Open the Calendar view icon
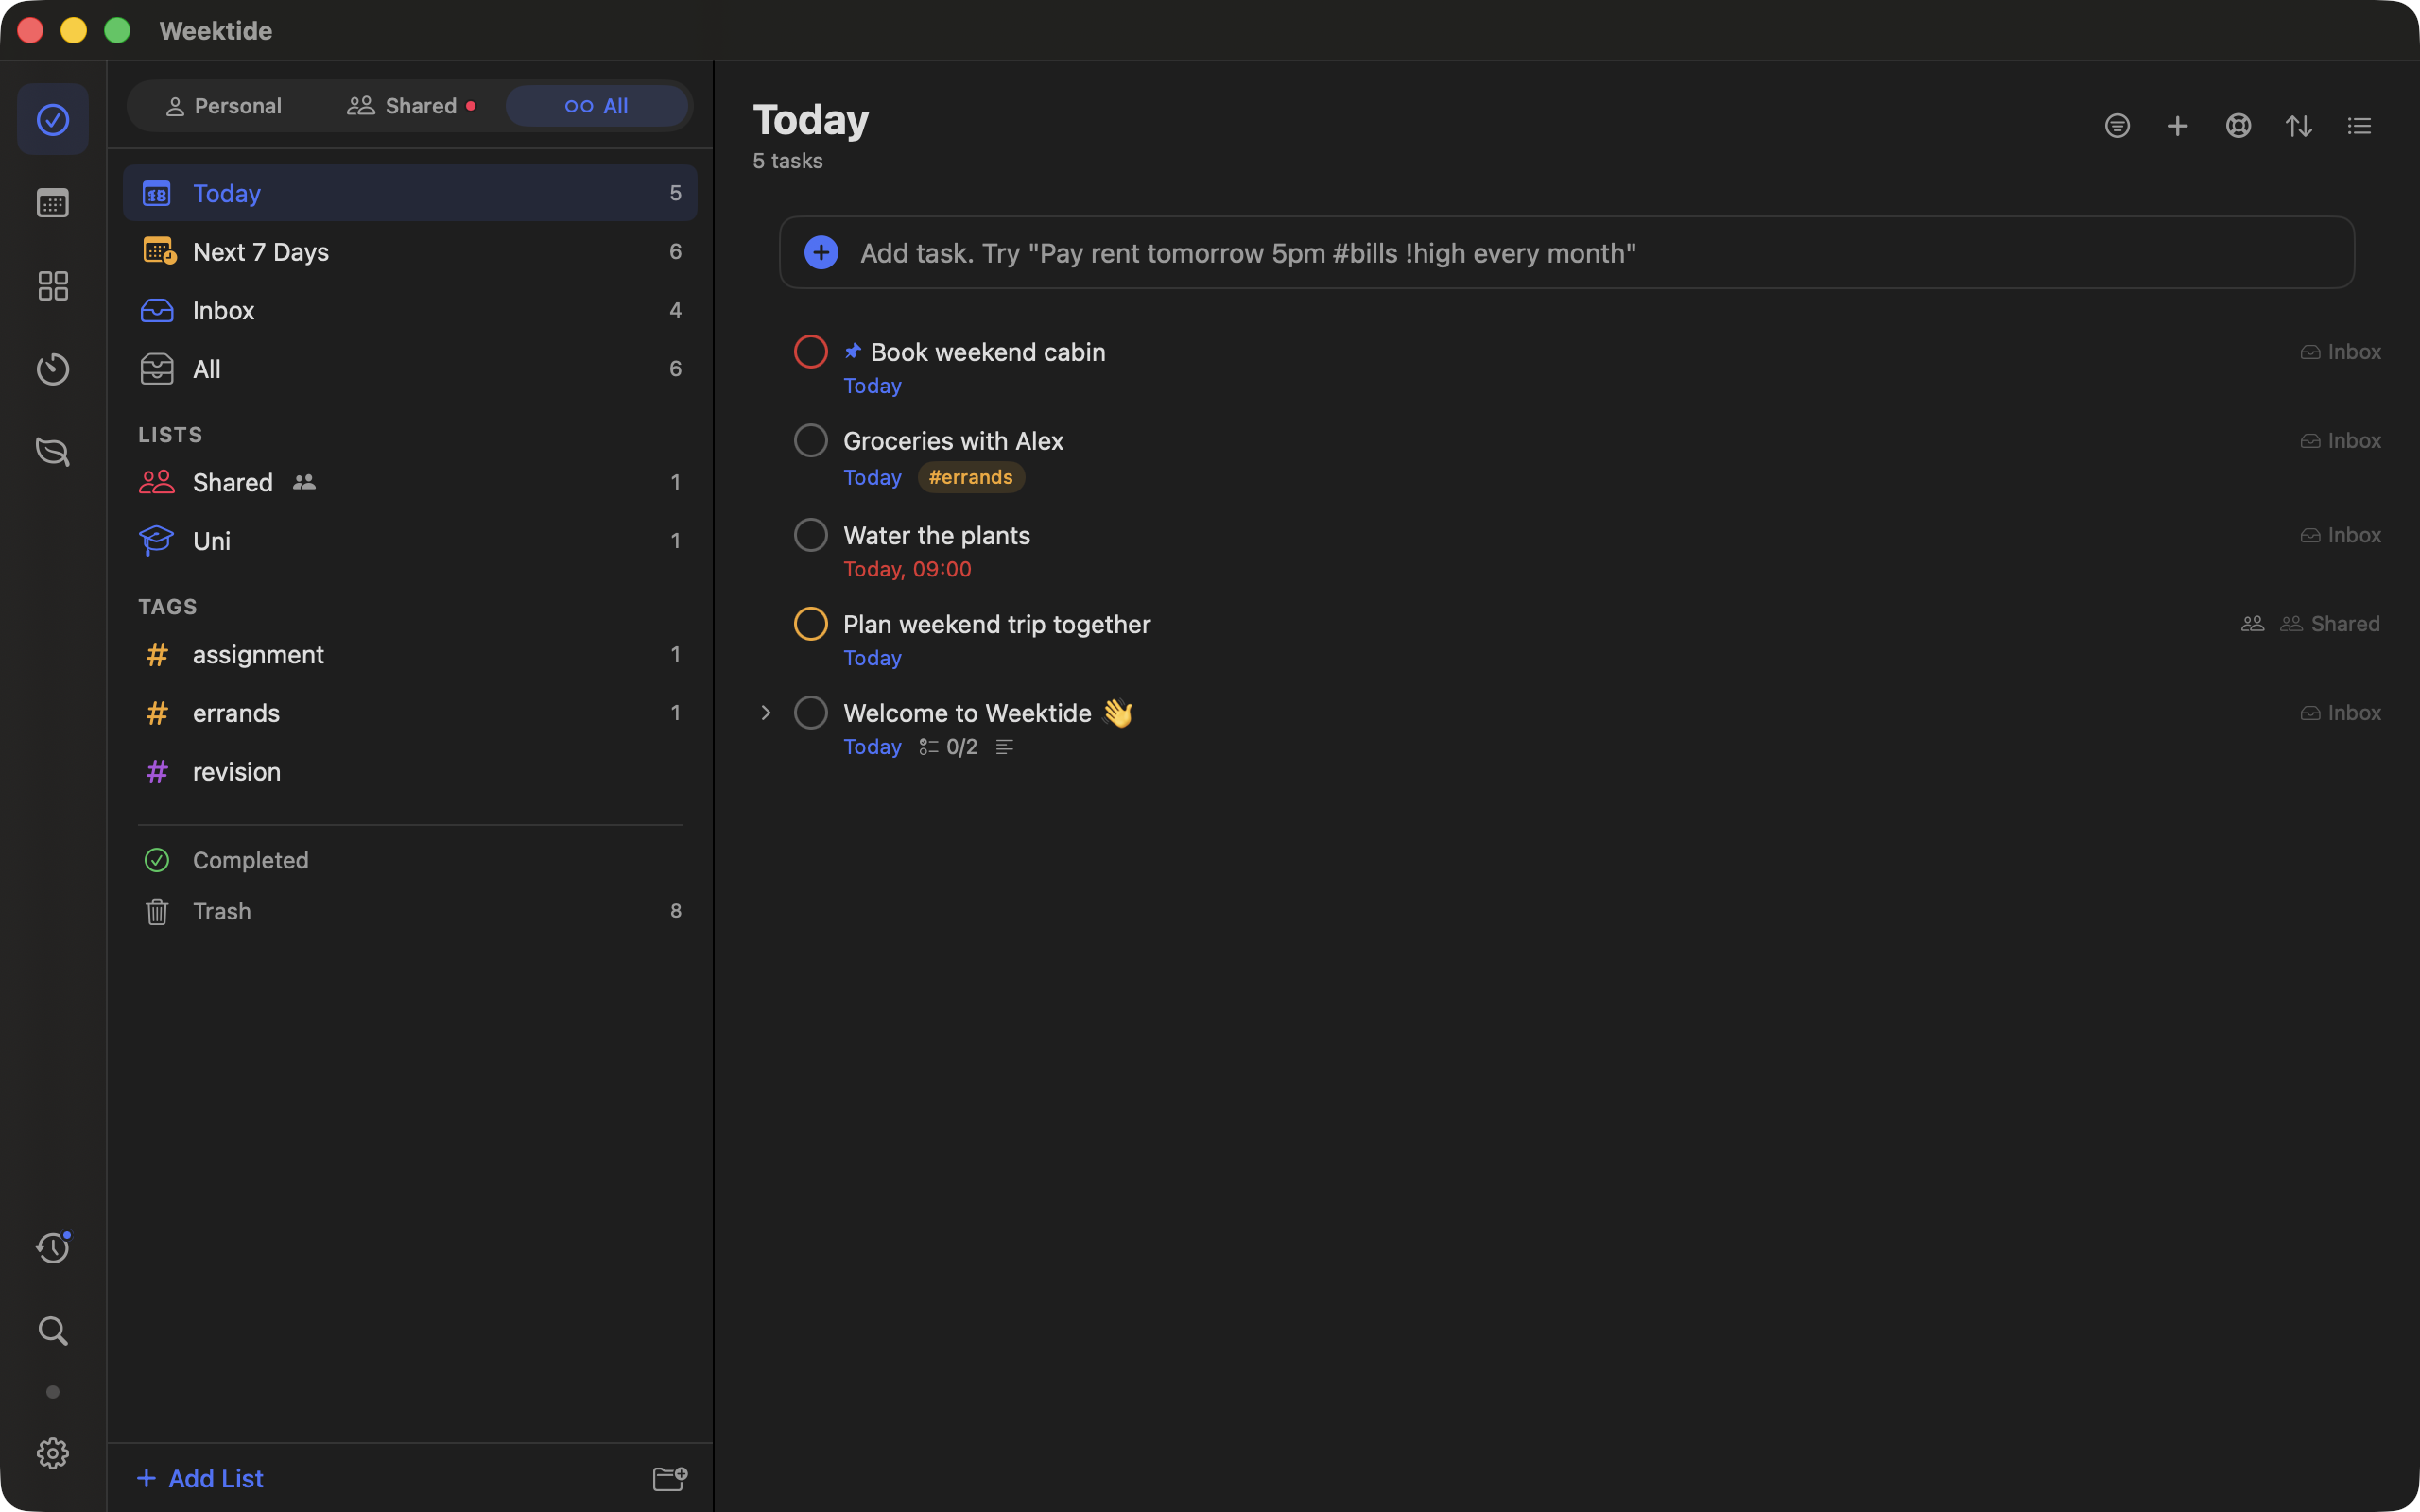The image size is (2420, 1512). tap(53, 203)
